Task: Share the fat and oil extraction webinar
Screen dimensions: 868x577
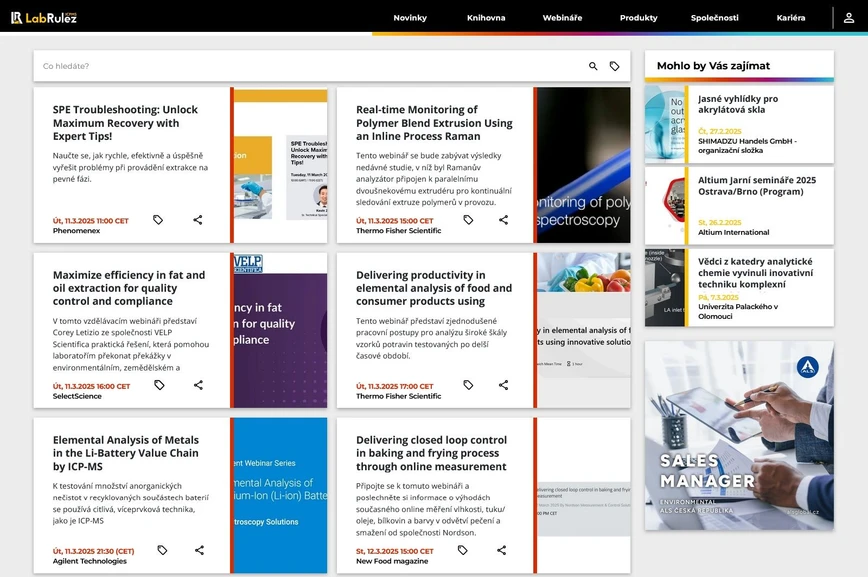Action: pos(198,385)
